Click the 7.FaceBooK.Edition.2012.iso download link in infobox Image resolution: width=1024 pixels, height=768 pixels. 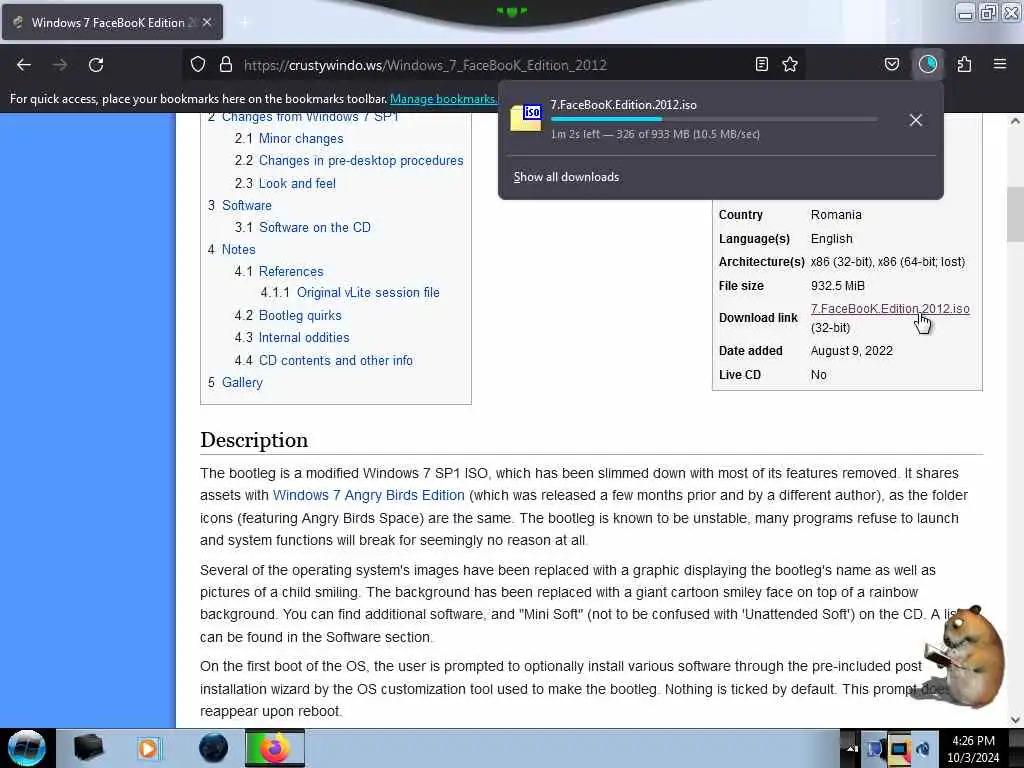point(889,309)
